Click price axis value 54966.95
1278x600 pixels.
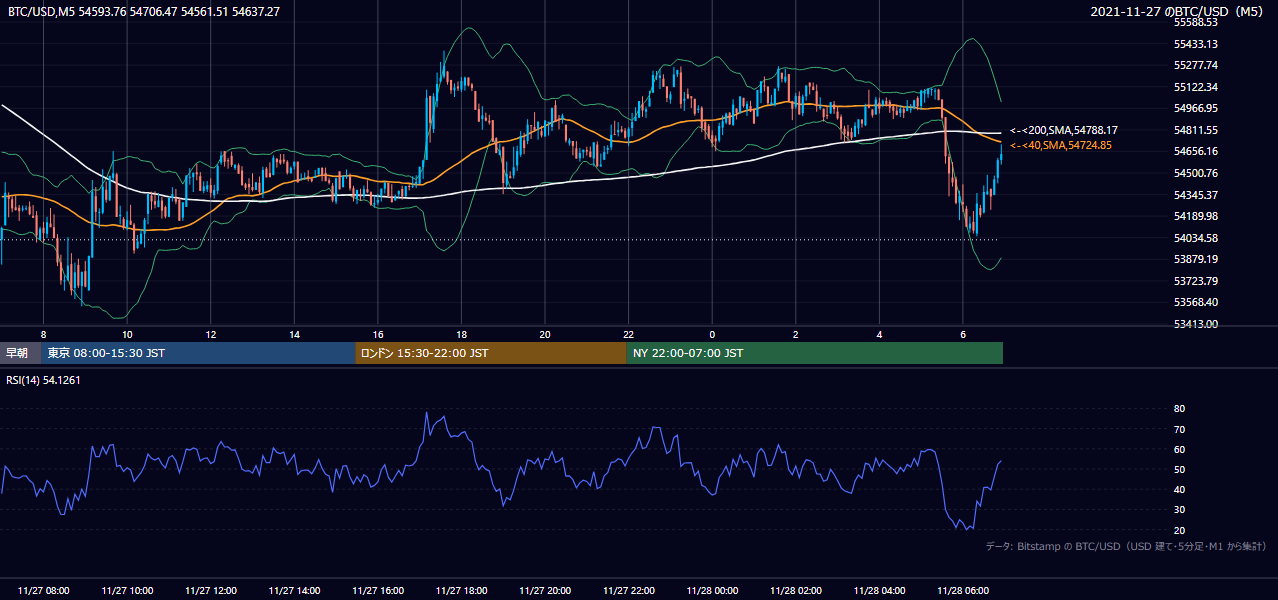(1196, 108)
